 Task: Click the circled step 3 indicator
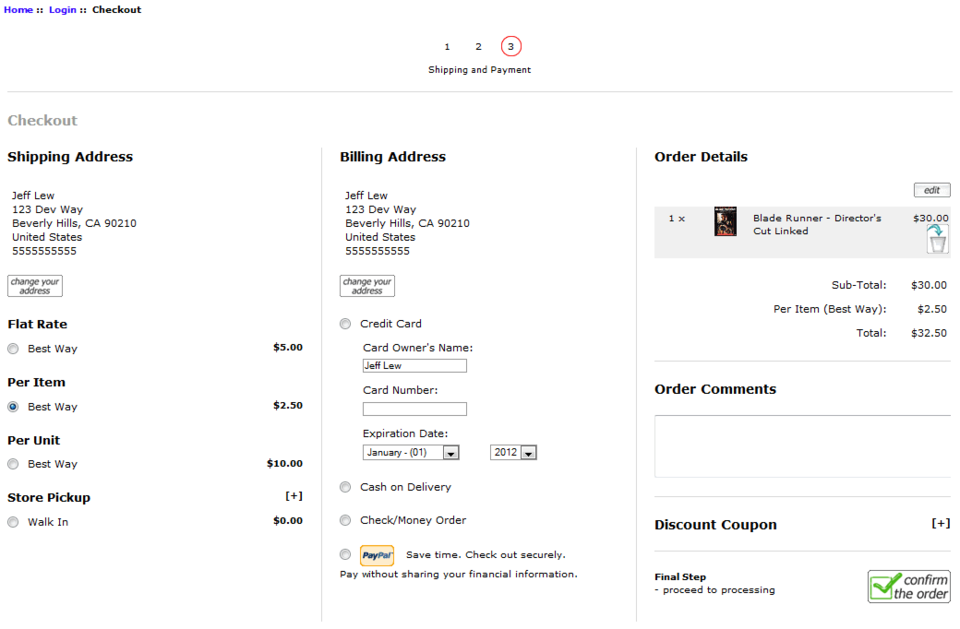click(x=511, y=45)
